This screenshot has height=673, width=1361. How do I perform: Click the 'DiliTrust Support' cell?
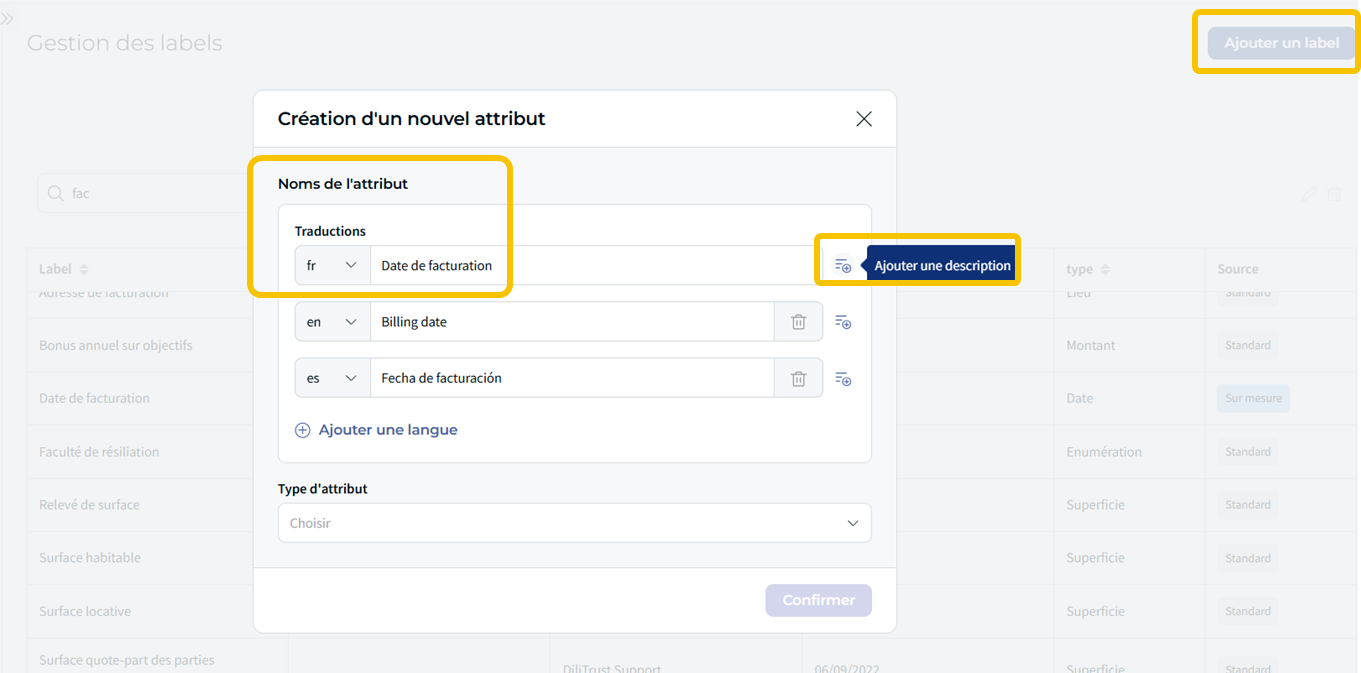(x=612, y=668)
